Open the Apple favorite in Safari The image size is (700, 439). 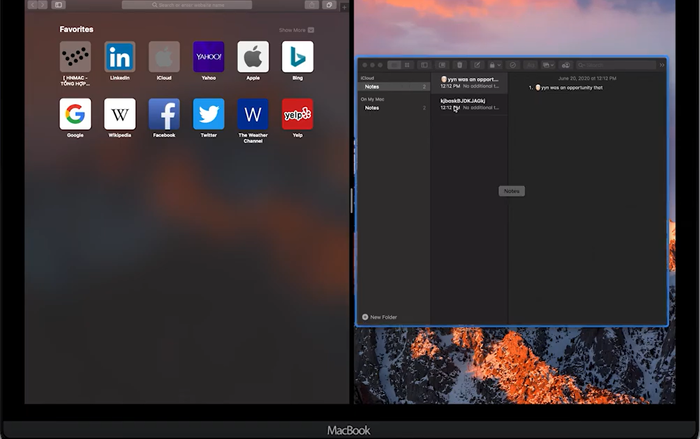253,57
